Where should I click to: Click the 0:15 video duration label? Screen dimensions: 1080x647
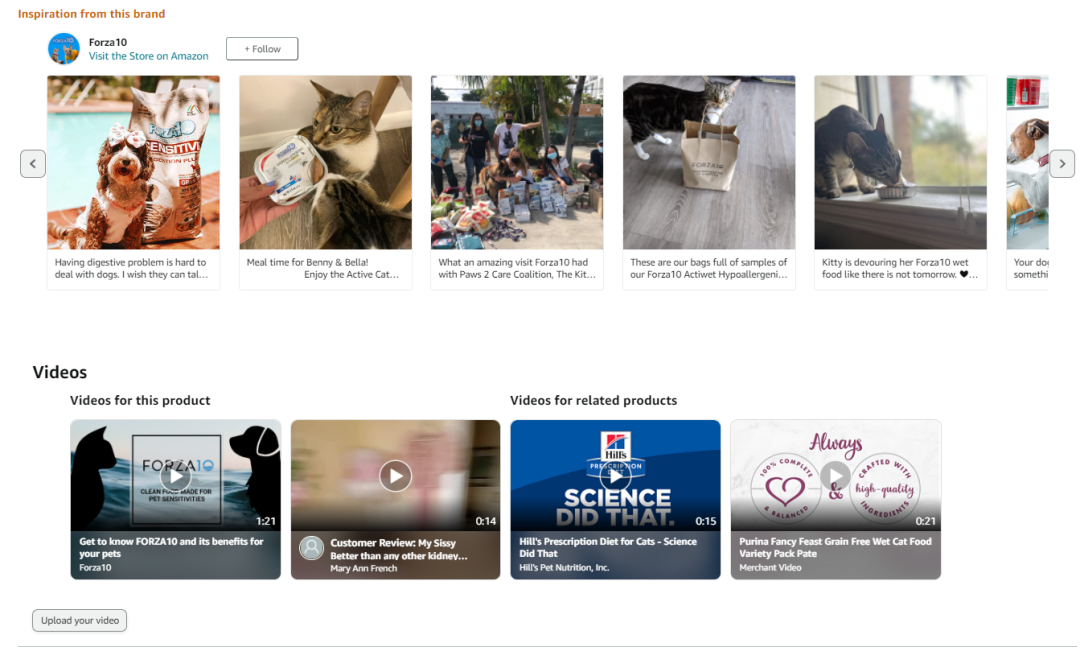click(705, 522)
